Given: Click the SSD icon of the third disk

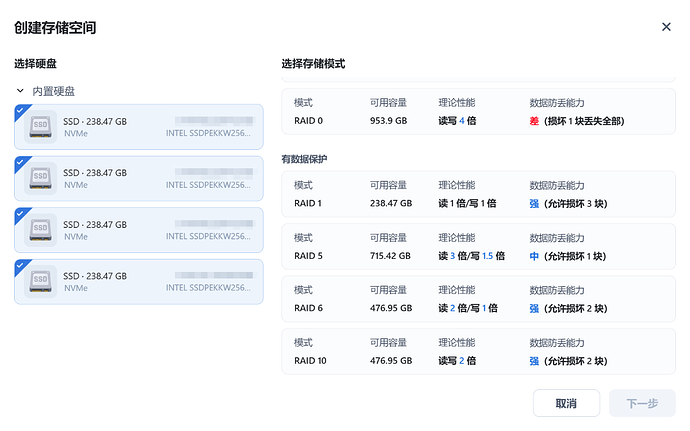Looking at the screenshot, I should [x=41, y=230].
